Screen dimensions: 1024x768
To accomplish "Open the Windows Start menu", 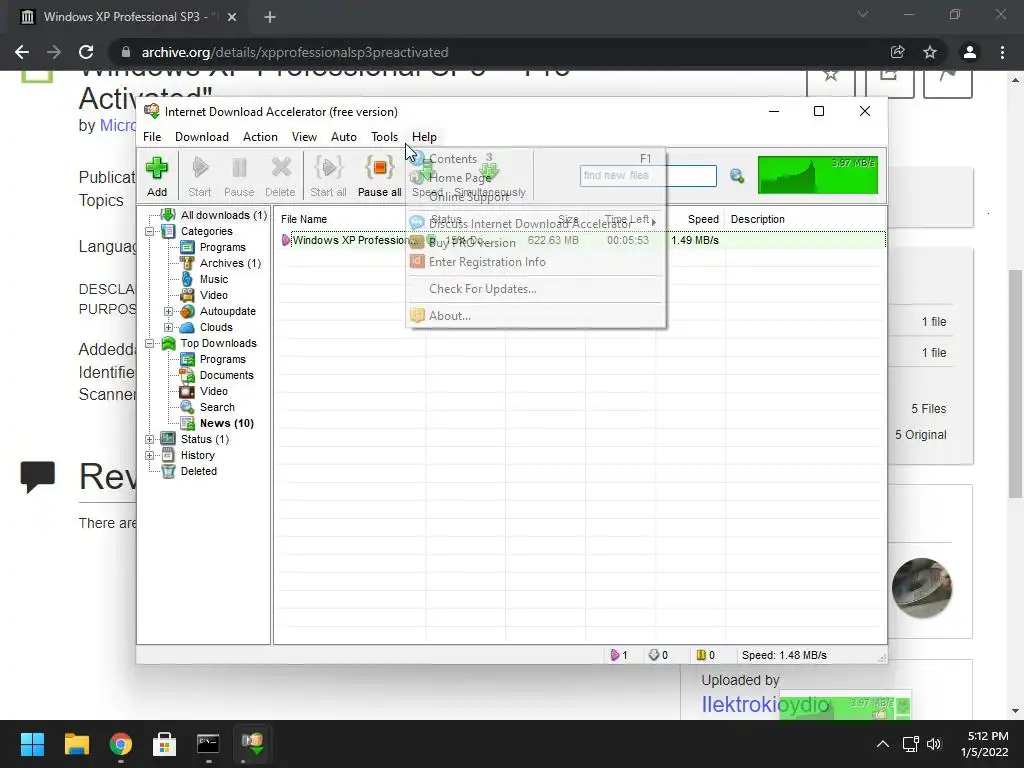I will 32,744.
